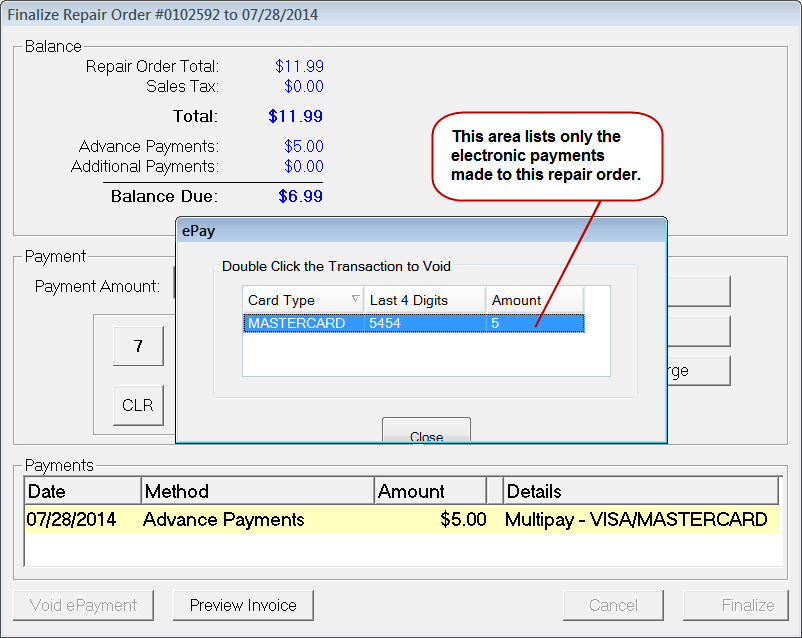The height and width of the screenshot is (638, 802).
Task: Click the Void ePayment button
Action: [83, 605]
